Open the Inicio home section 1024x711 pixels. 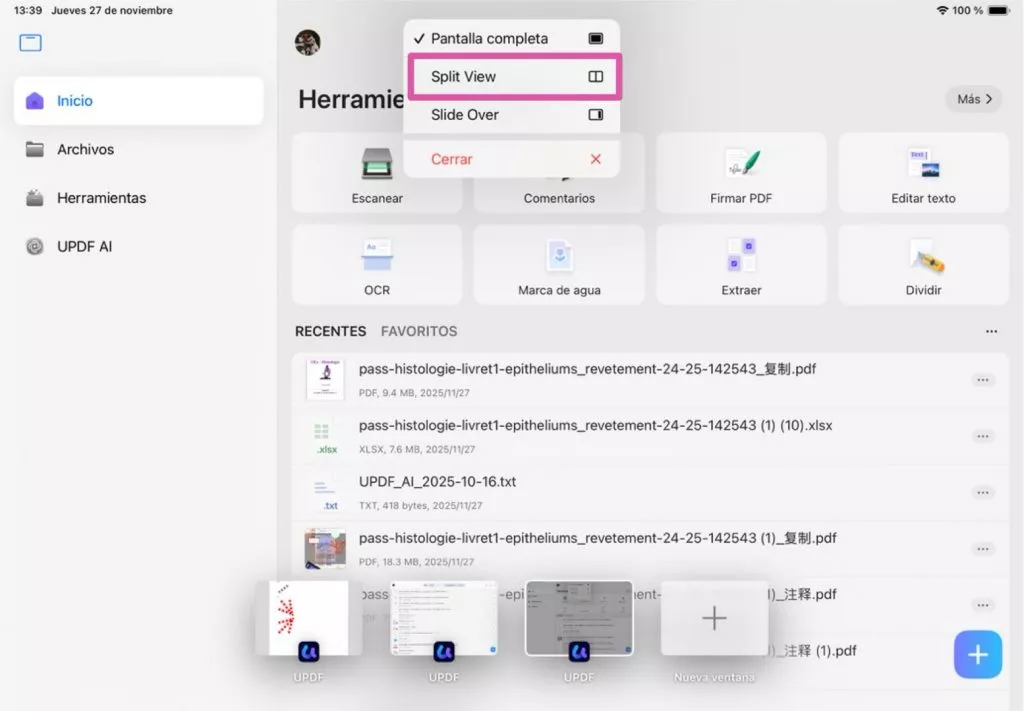coord(138,101)
